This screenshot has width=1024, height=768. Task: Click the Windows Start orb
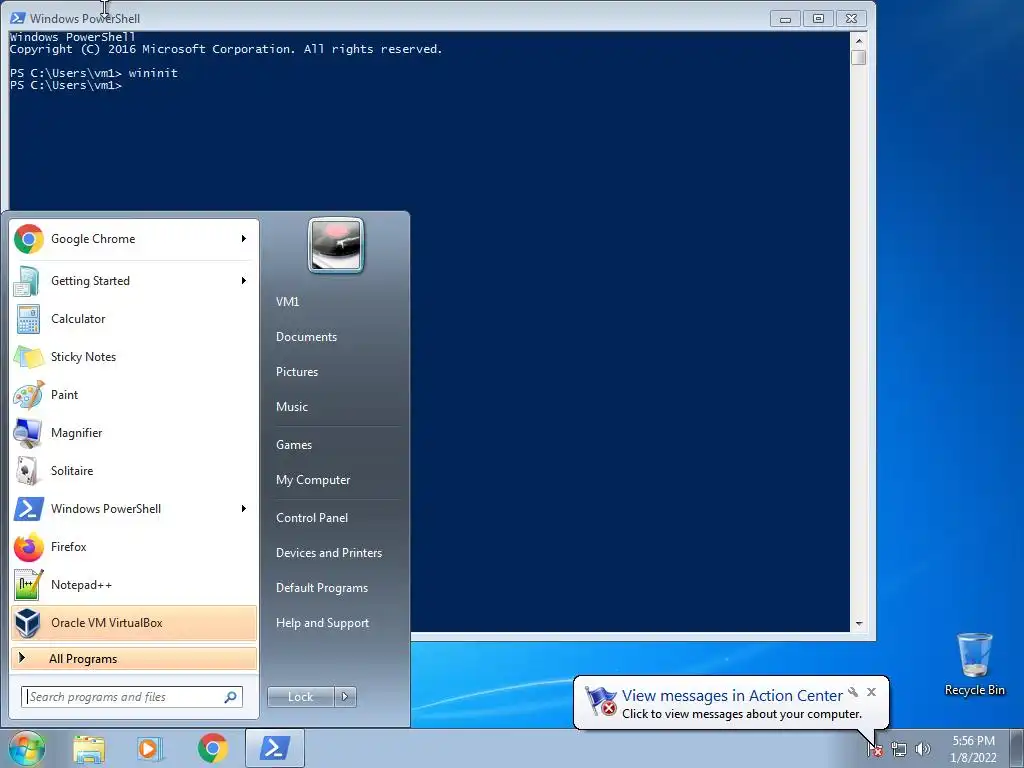point(27,748)
